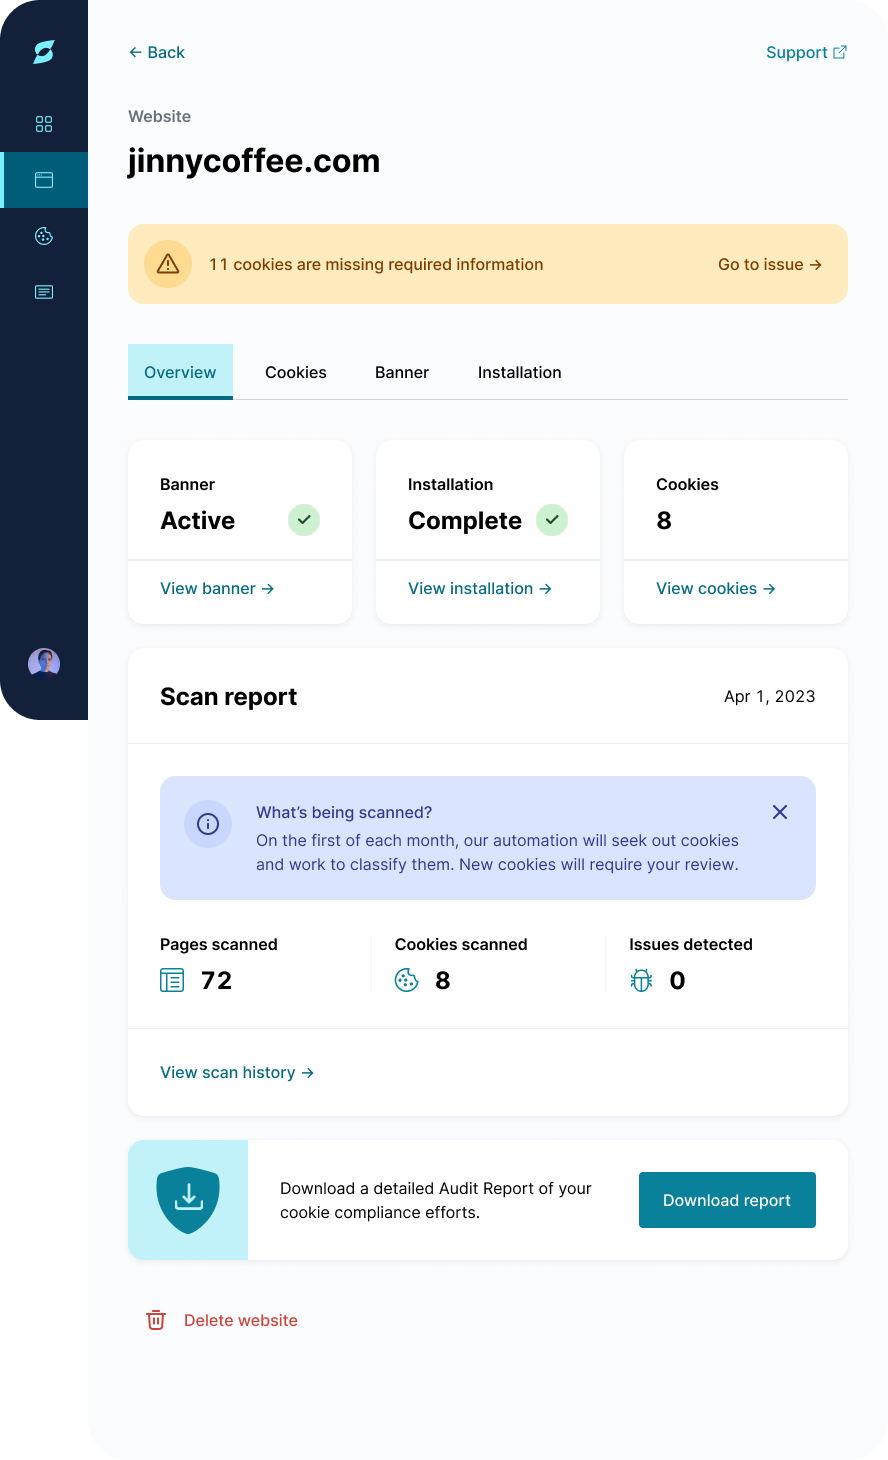The image size is (888, 1460).
Task: Click the Issues detected bug icon
Action: pos(642,980)
